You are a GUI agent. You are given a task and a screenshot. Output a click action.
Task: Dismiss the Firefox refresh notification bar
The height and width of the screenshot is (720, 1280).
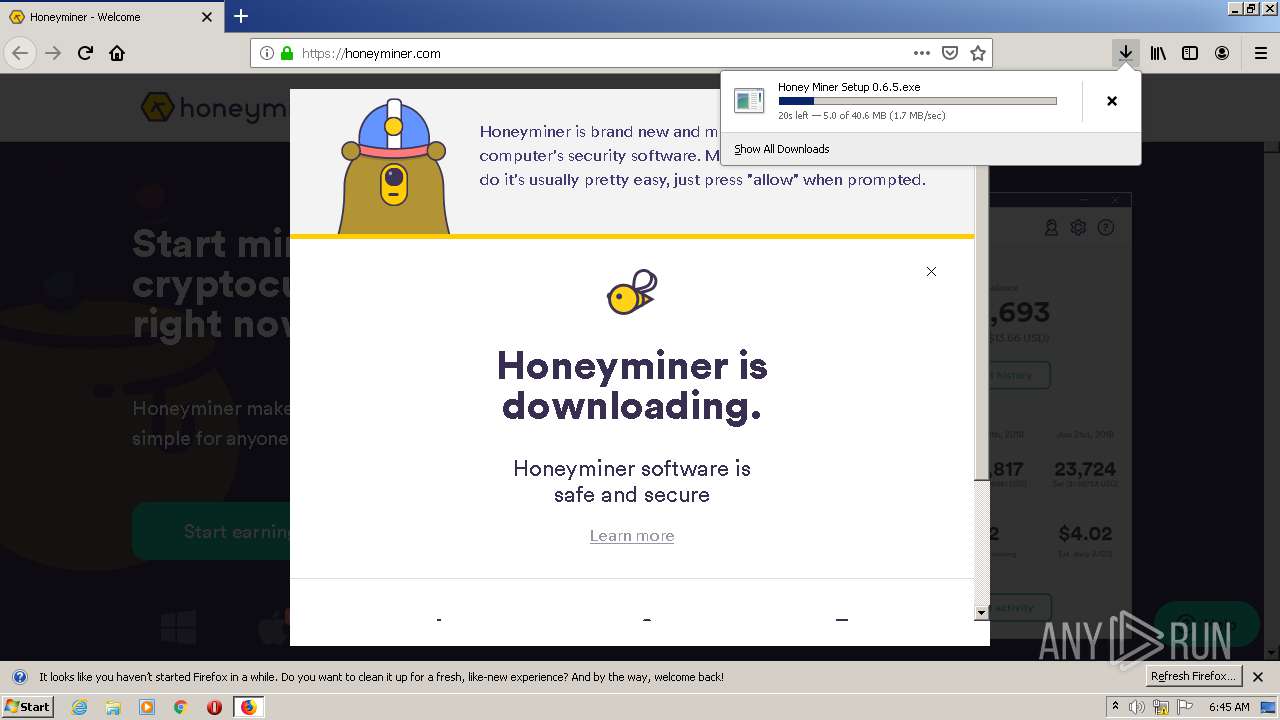pyautogui.click(x=1259, y=677)
